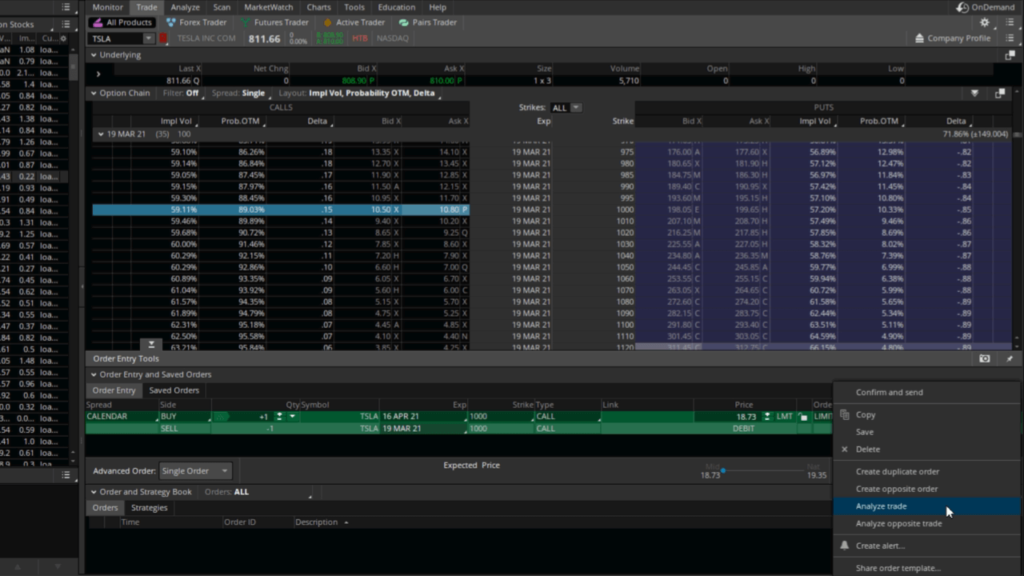Click the order price lock icon
The height and width of the screenshot is (576, 1024).
click(x=803, y=417)
